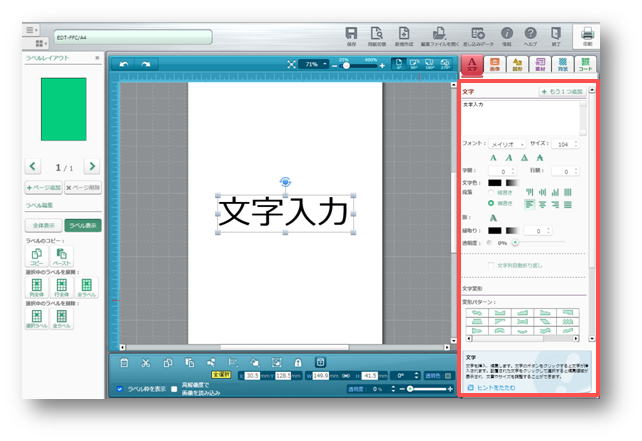Click the delete page (ページ削除) button
642x441 pixels.
(83, 188)
